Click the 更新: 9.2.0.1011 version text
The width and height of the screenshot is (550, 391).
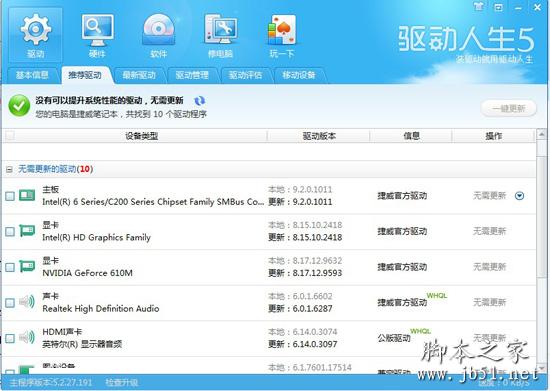click(300, 202)
